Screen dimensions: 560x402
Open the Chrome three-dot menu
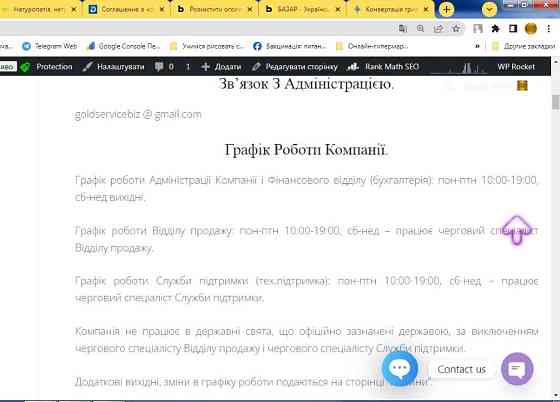pyautogui.click(x=549, y=29)
